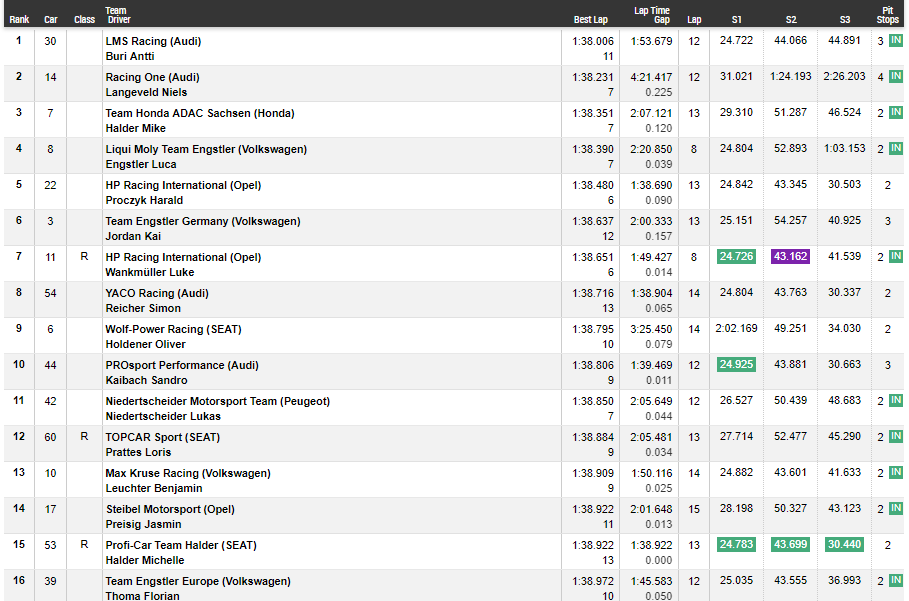909x601 pixels.
Task: Select team name LMS Racing (Audi)
Action: (x=153, y=41)
